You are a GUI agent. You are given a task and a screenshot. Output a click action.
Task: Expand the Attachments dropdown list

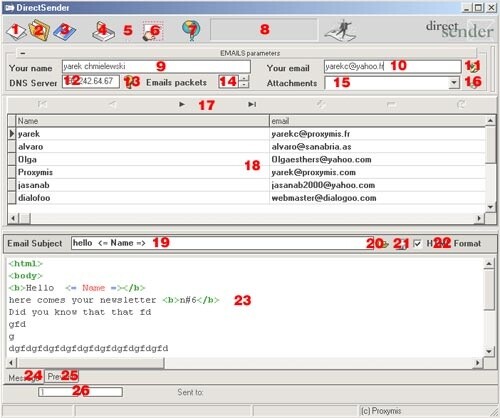click(x=454, y=83)
